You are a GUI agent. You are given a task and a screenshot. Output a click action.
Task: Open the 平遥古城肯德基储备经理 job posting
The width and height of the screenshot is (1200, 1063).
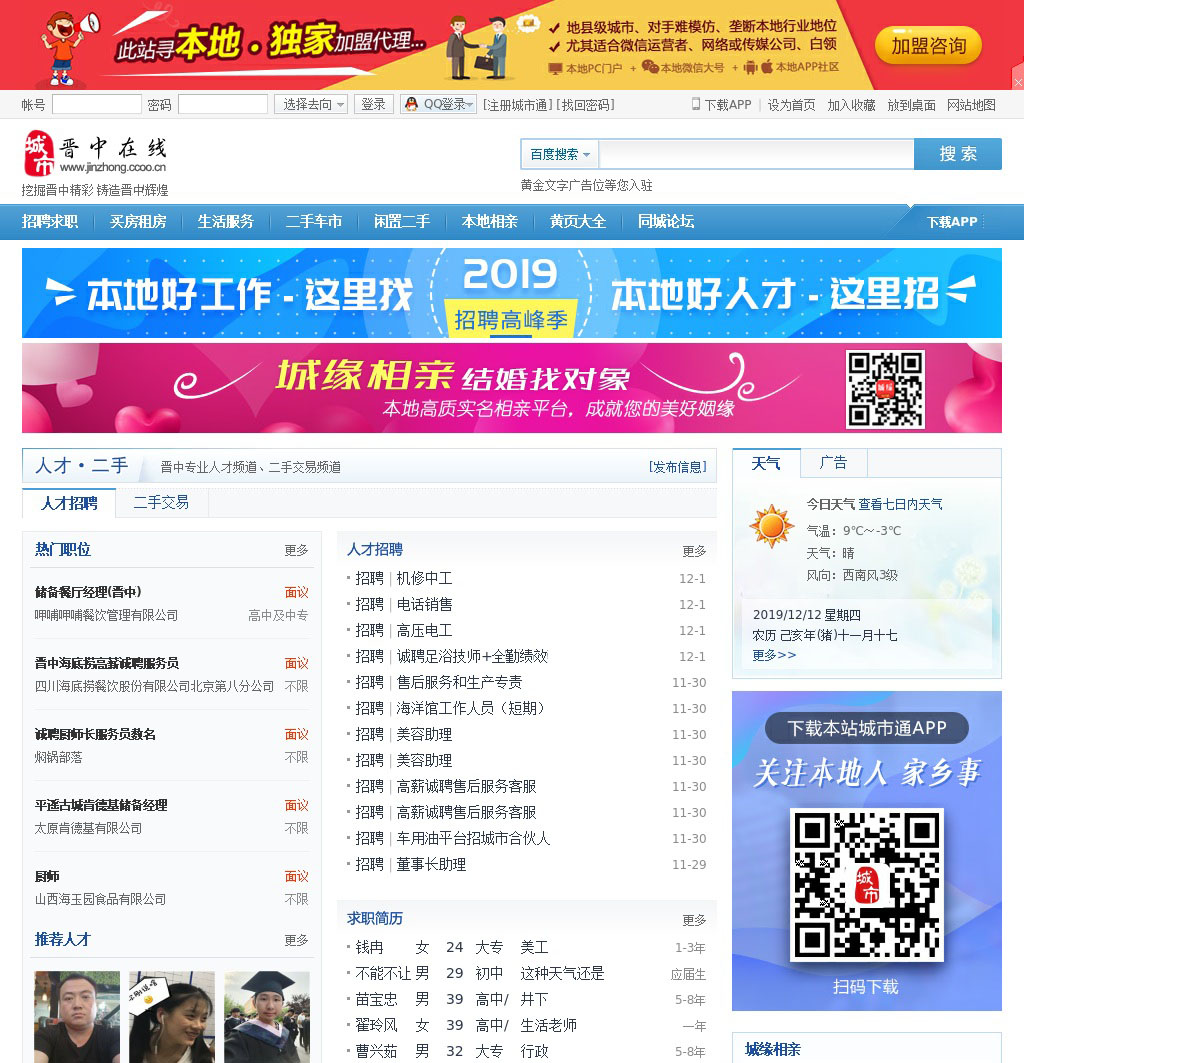click(x=101, y=805)
